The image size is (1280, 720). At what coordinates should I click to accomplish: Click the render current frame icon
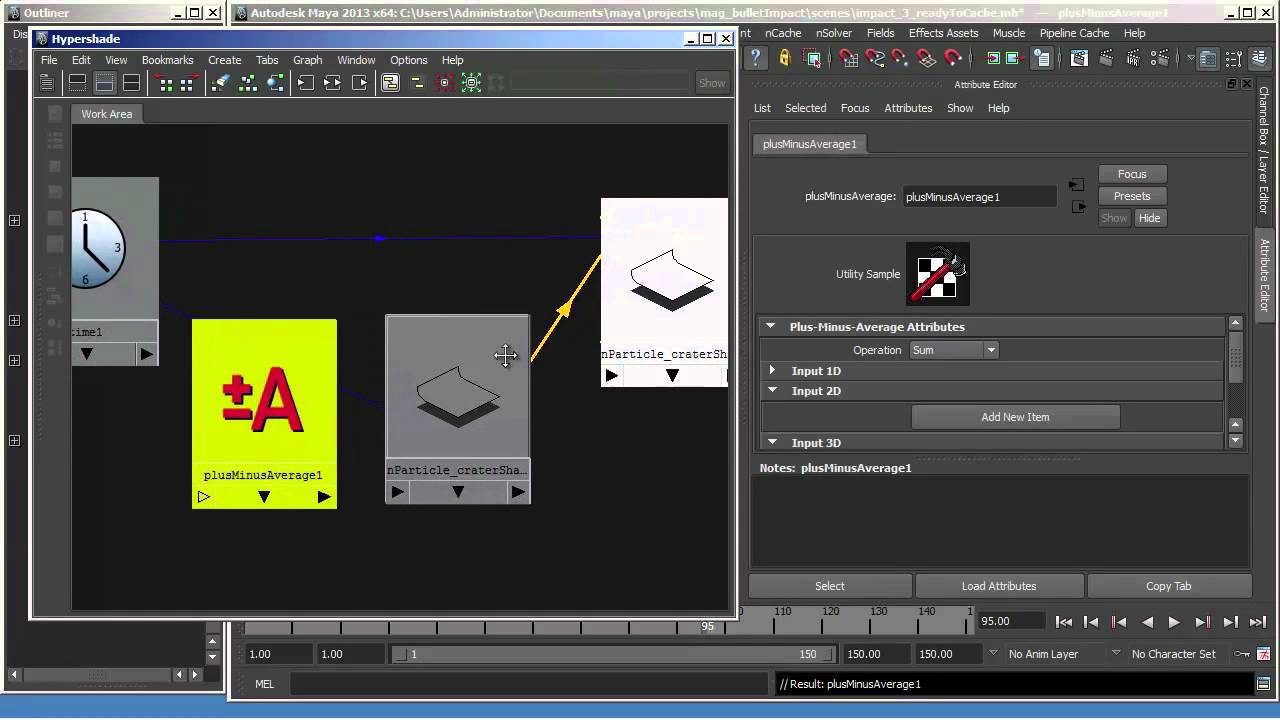1105,58
